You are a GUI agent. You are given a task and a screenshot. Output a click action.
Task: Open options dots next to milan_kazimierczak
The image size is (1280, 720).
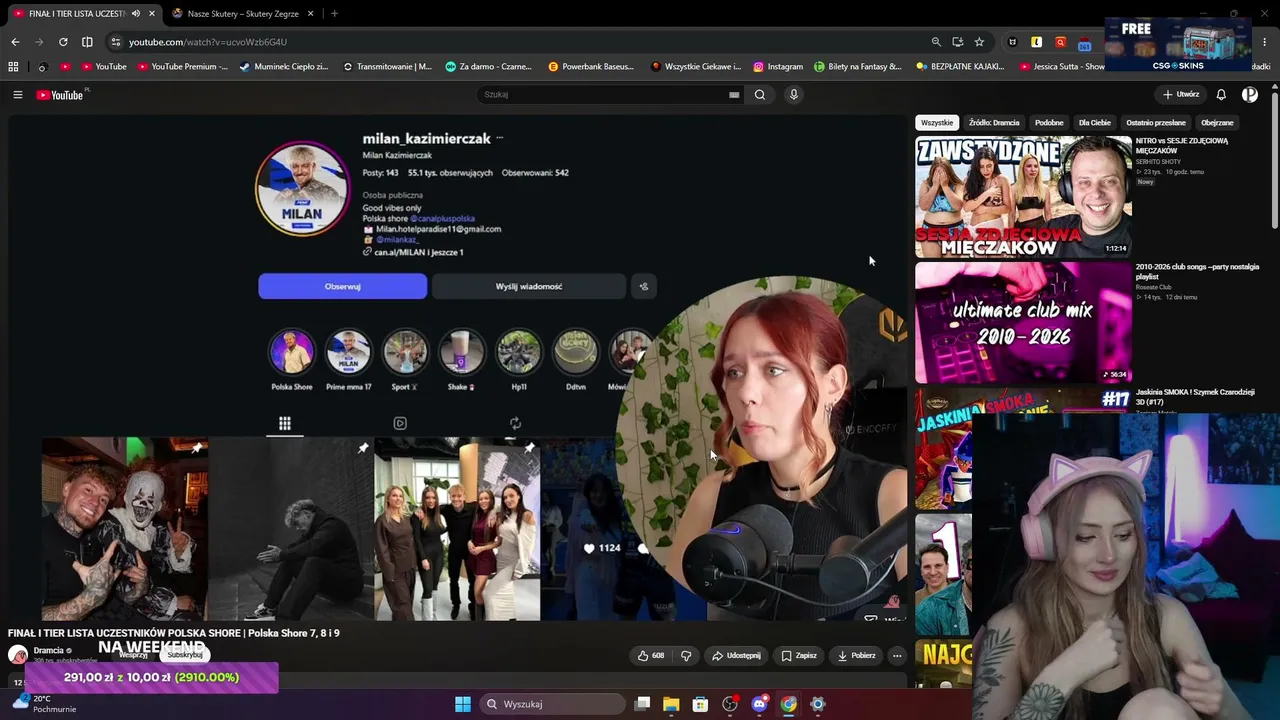[500, 138]
